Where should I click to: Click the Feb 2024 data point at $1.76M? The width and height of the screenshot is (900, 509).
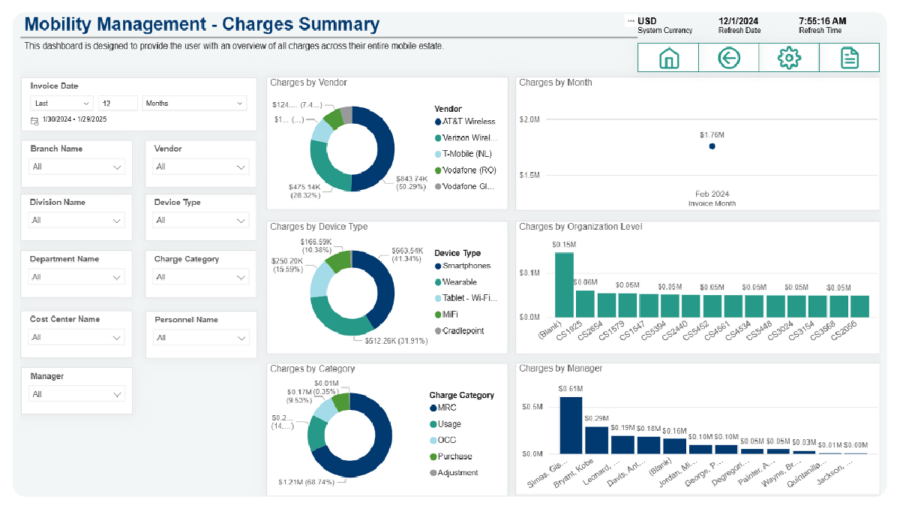click(712, 146)
